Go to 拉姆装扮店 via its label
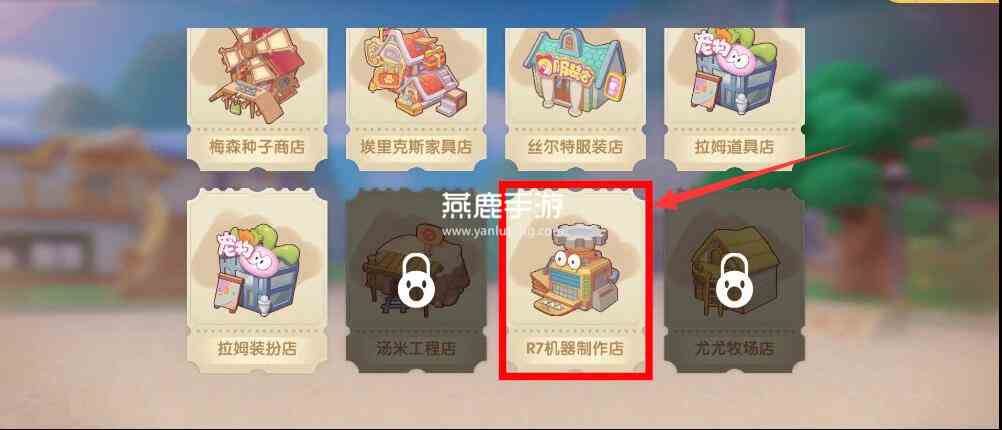 (x=257, y=349)
